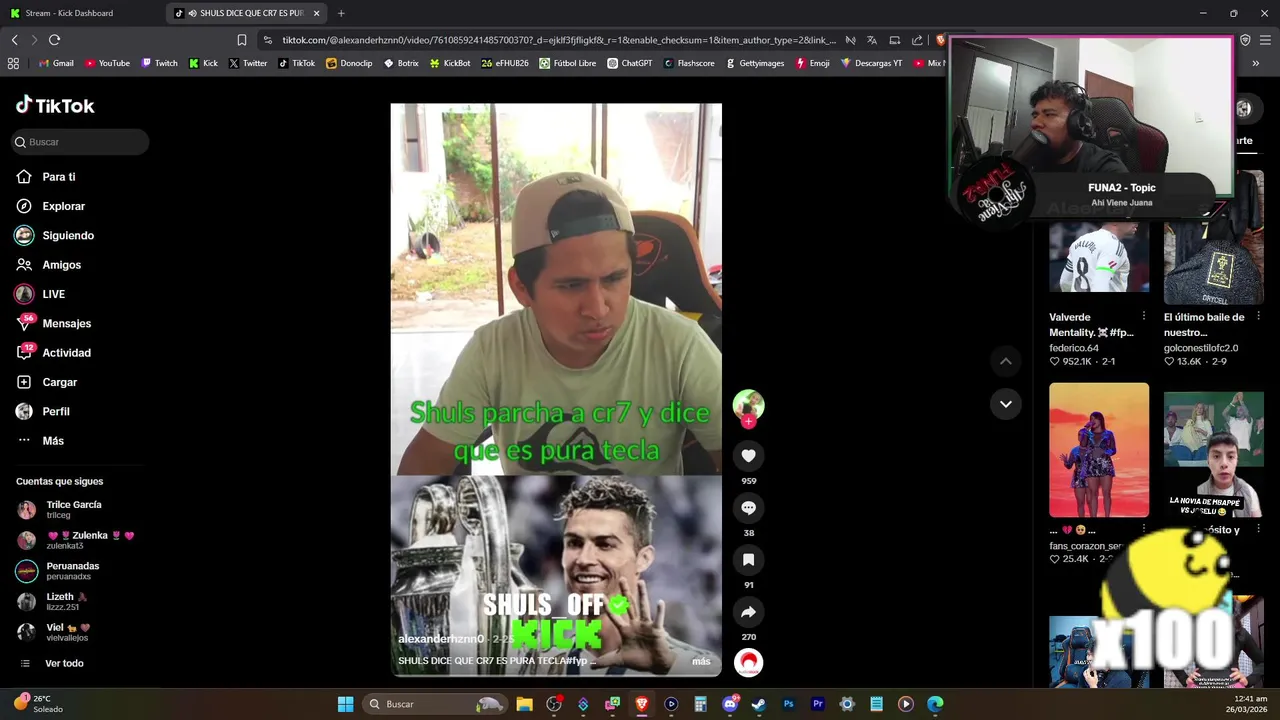Image resolution: width=1280 pixels, height=720 pixels.
Task: Open File Explorer from taskbar
Action: click(x=524, y=704)
